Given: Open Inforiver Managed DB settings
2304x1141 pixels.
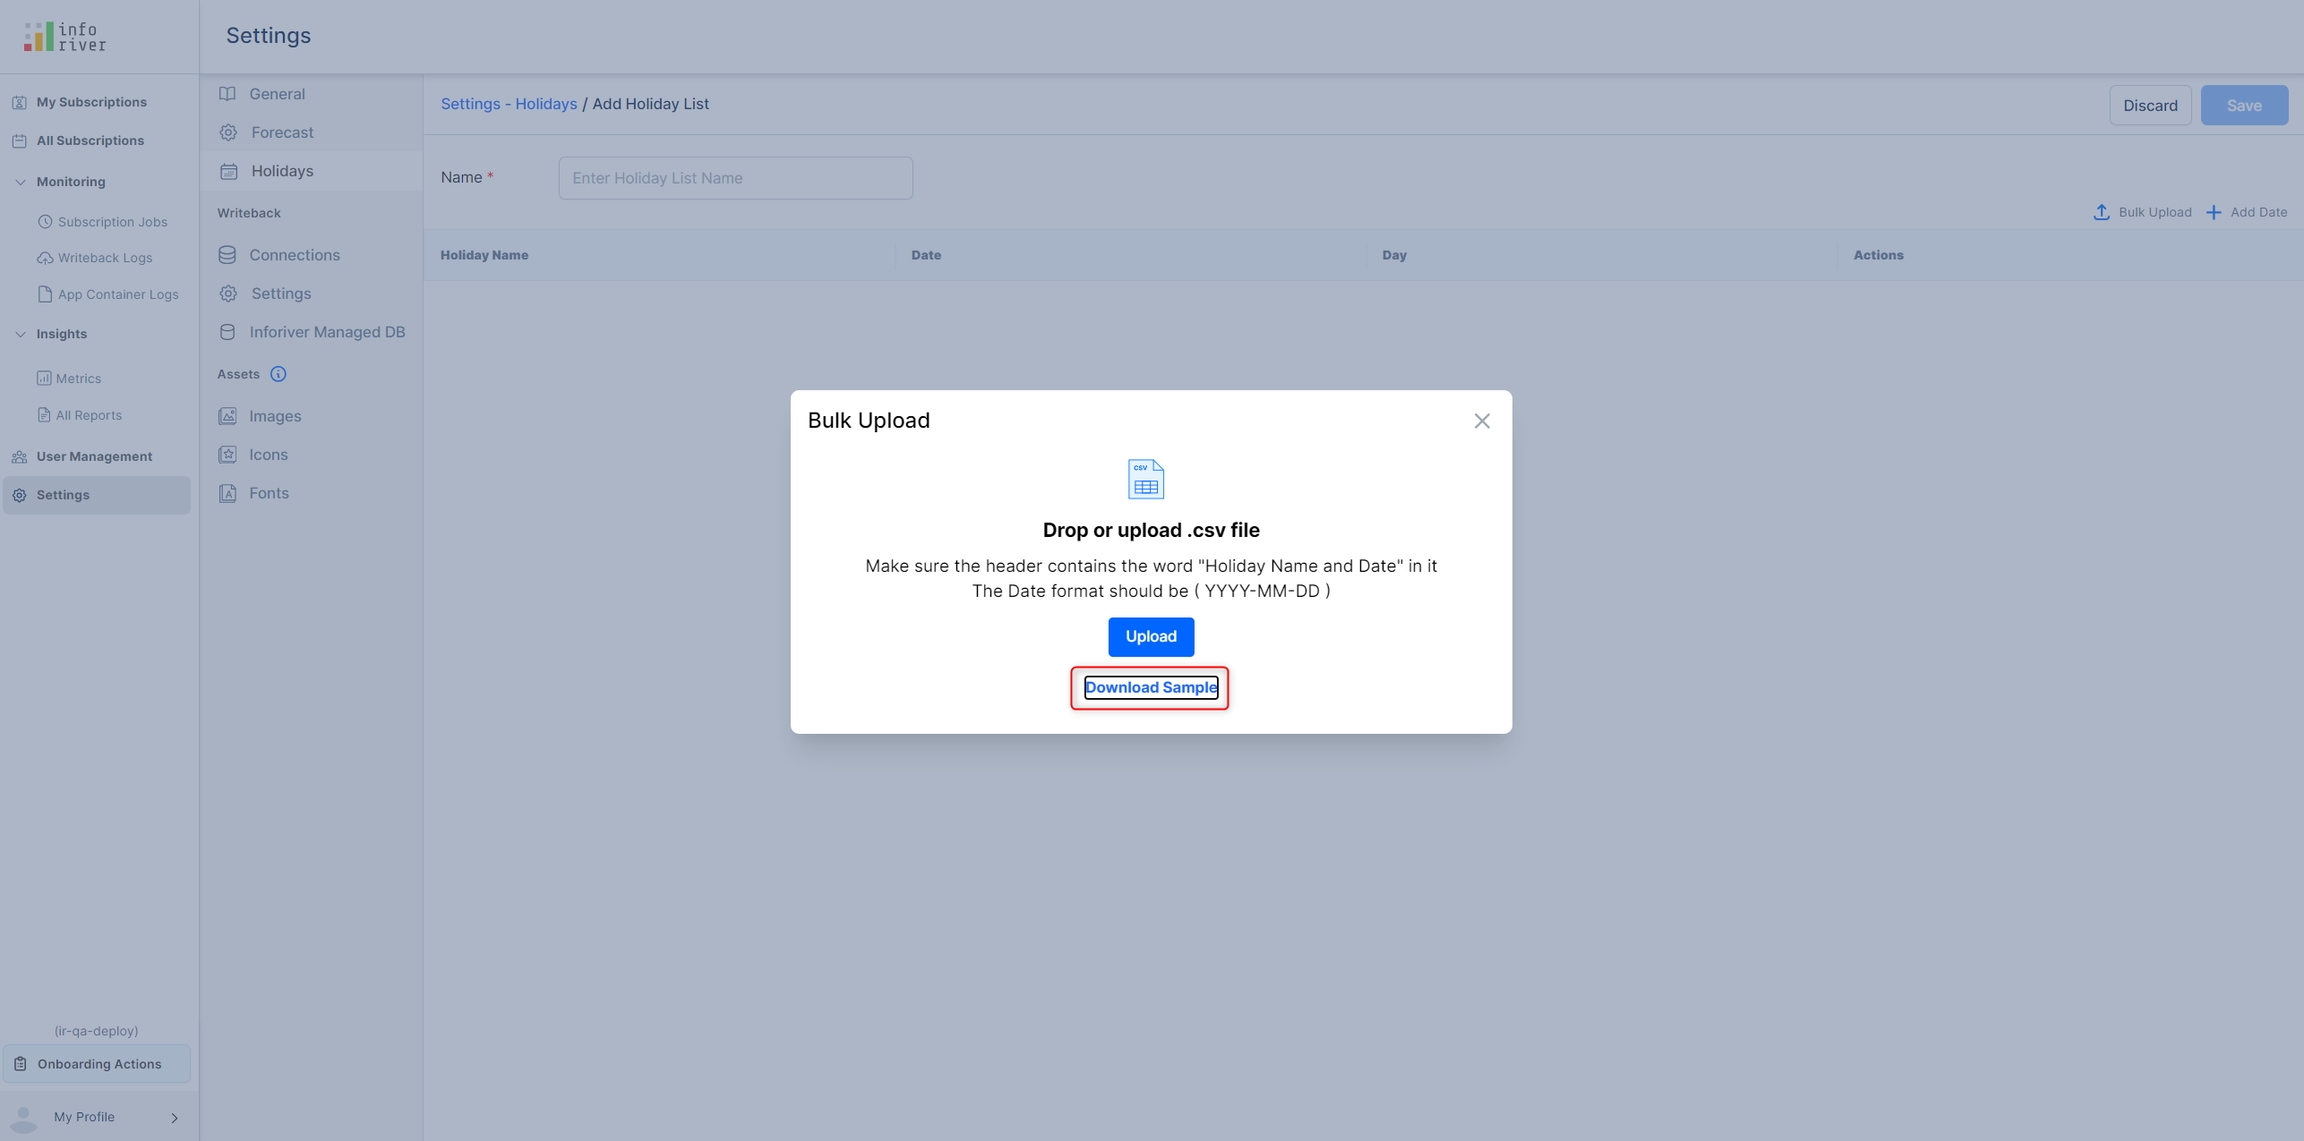Looking at the screenshot, I should pyautogui.click(x=326, y=332).
